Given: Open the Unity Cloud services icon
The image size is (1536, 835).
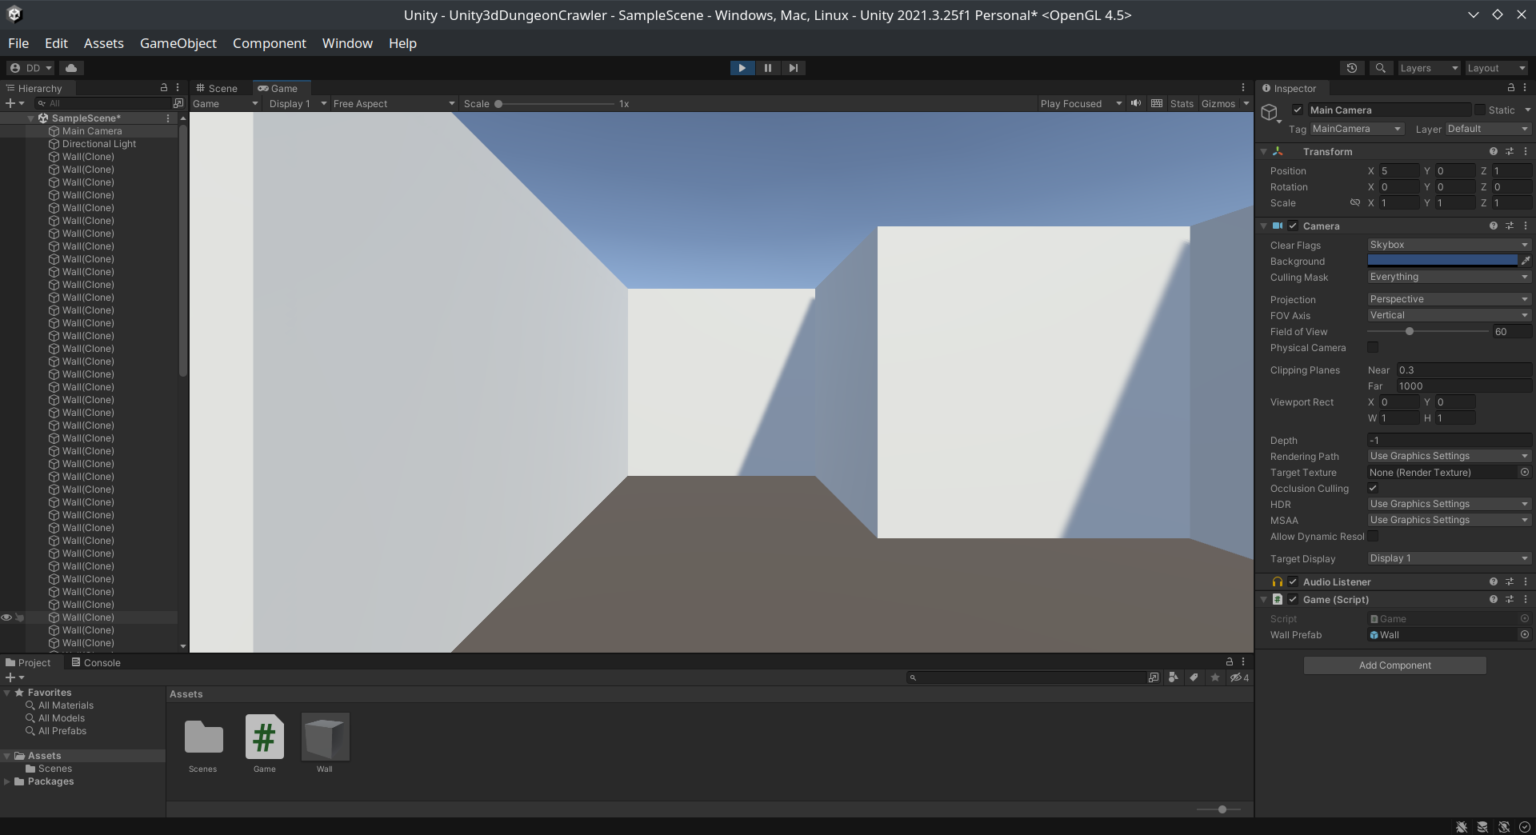Looking at the screenshot, I should click(70, 67).
